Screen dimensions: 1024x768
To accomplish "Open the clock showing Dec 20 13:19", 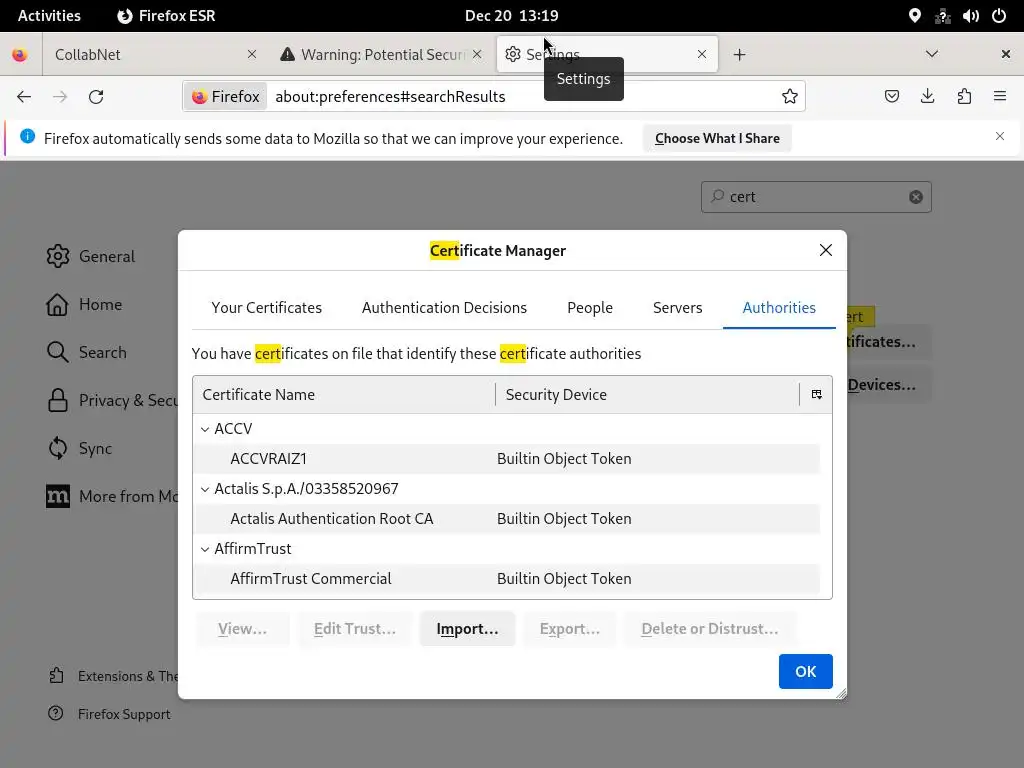I will tap(511, 16).
